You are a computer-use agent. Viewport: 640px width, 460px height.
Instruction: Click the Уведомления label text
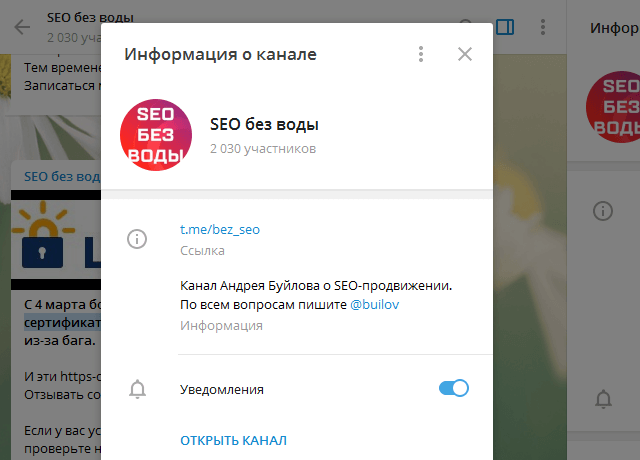(x=222, y=389)
